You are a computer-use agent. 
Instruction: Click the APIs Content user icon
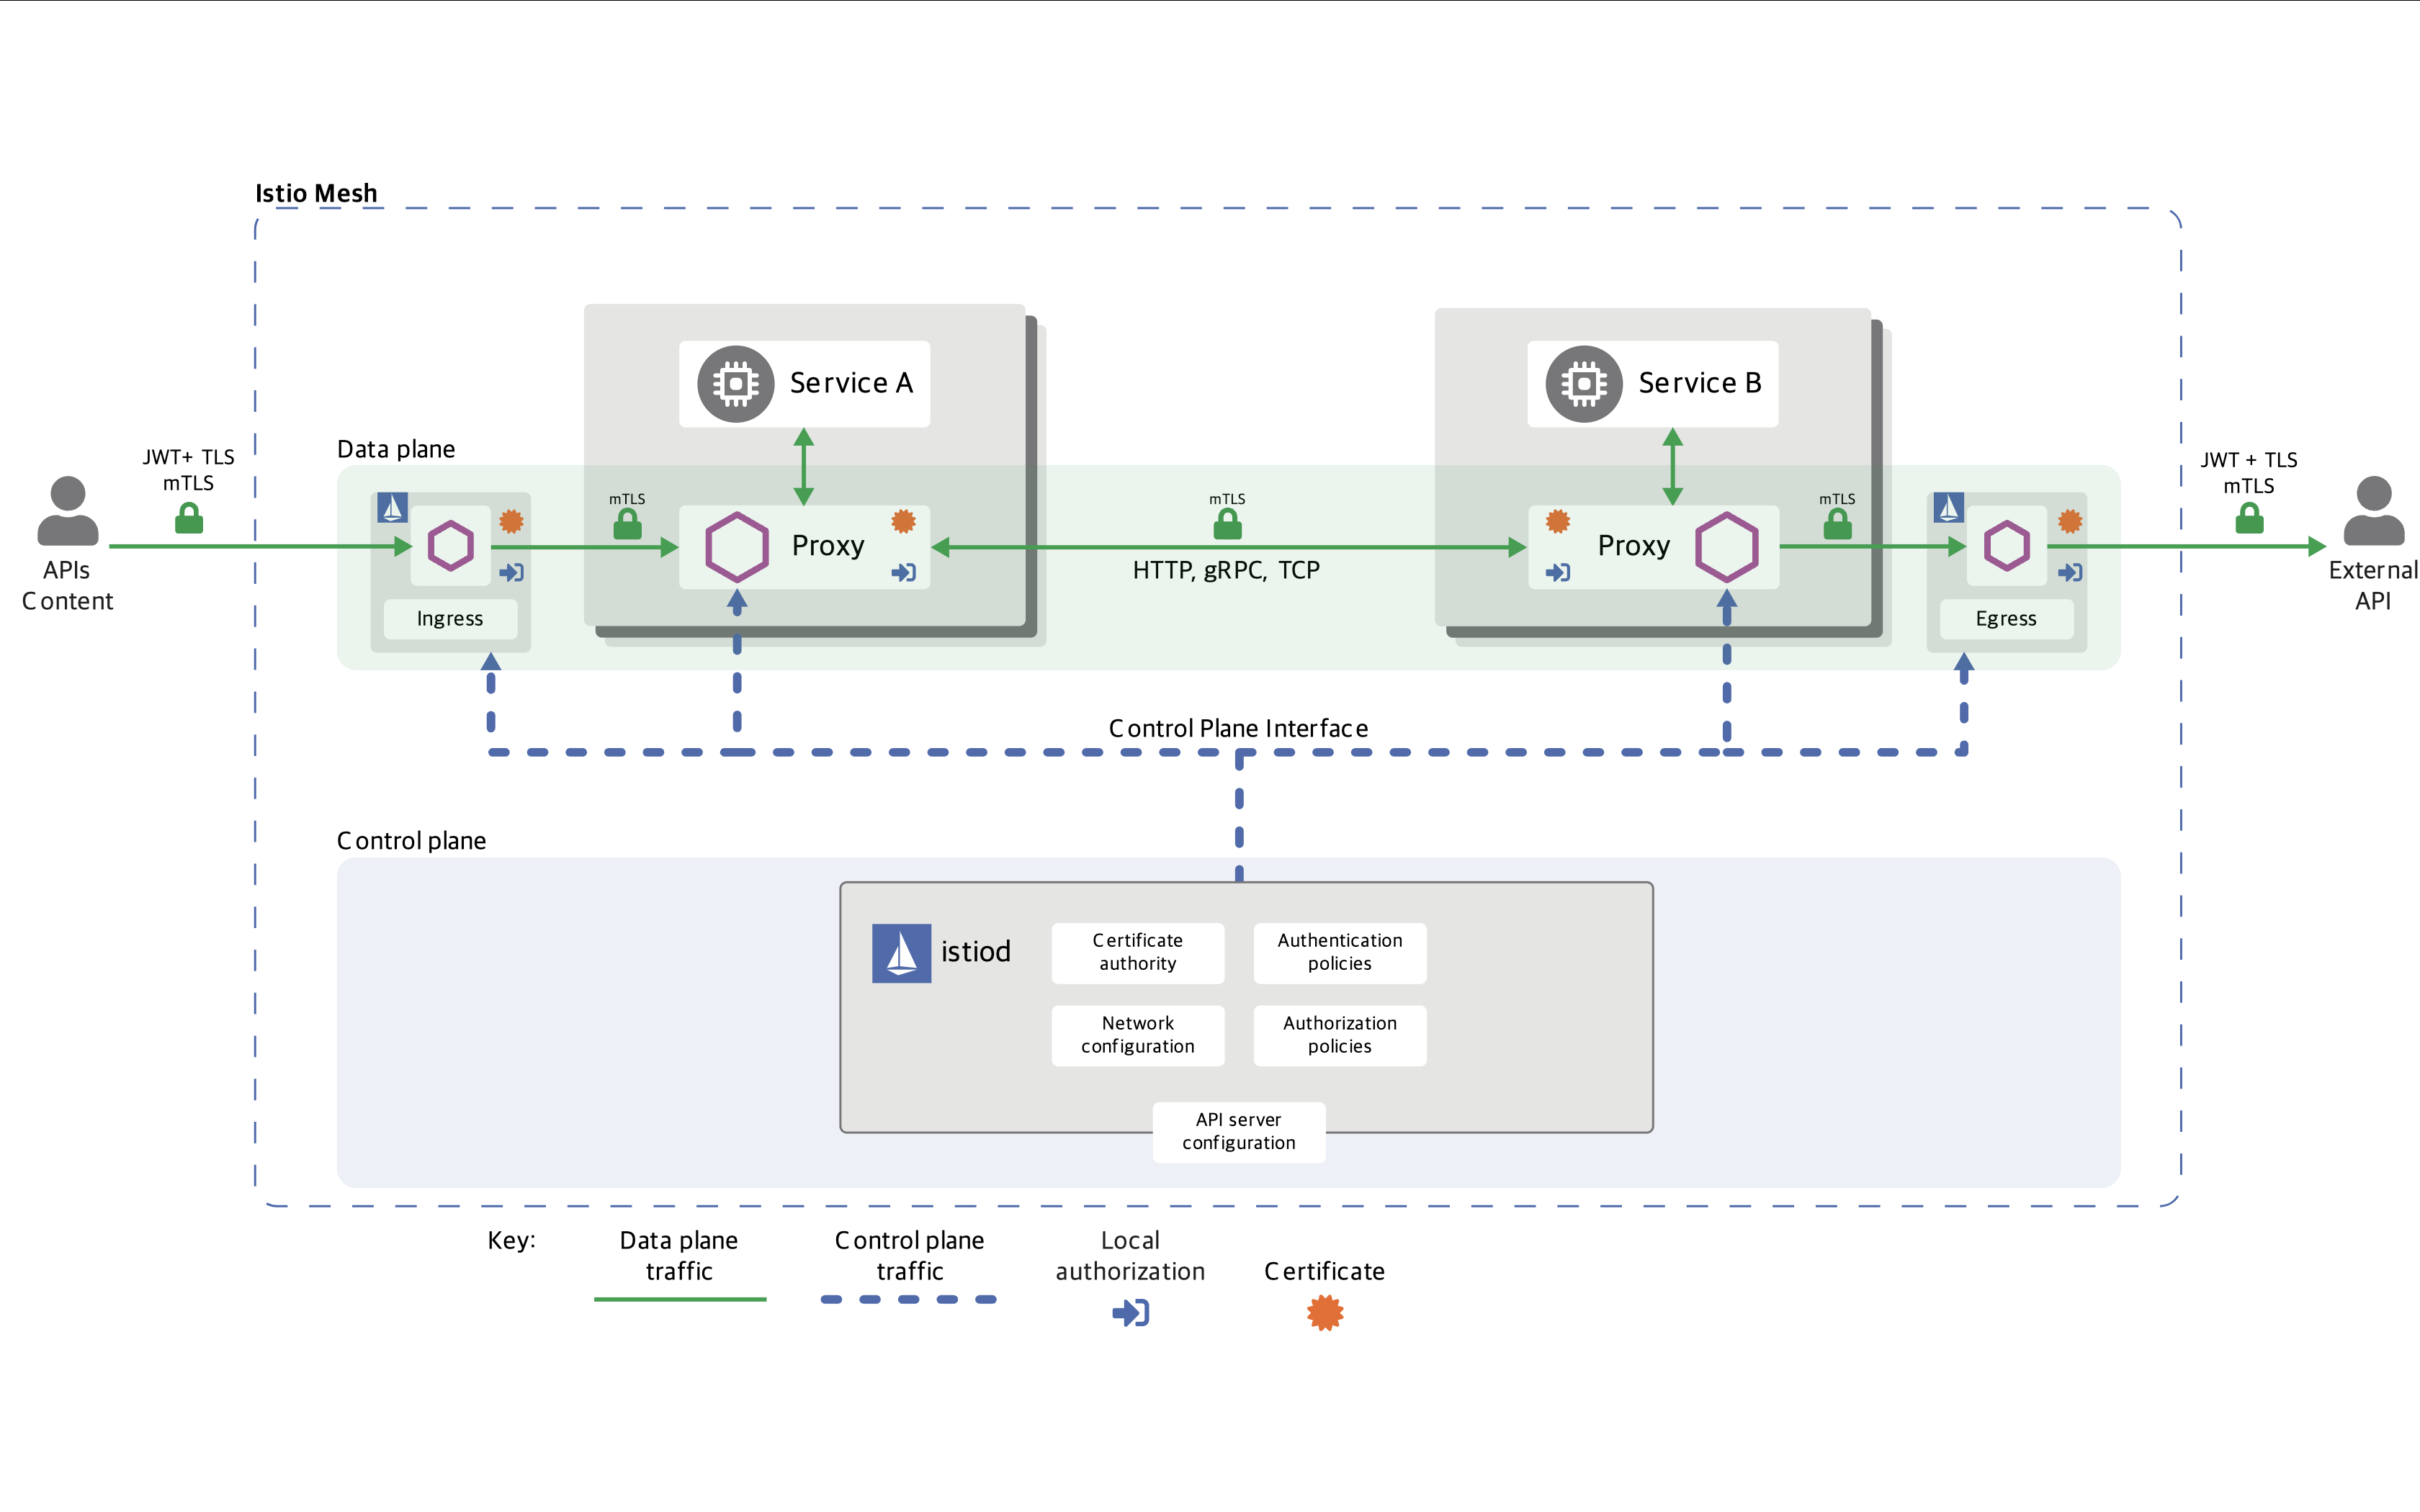[67, 511]
